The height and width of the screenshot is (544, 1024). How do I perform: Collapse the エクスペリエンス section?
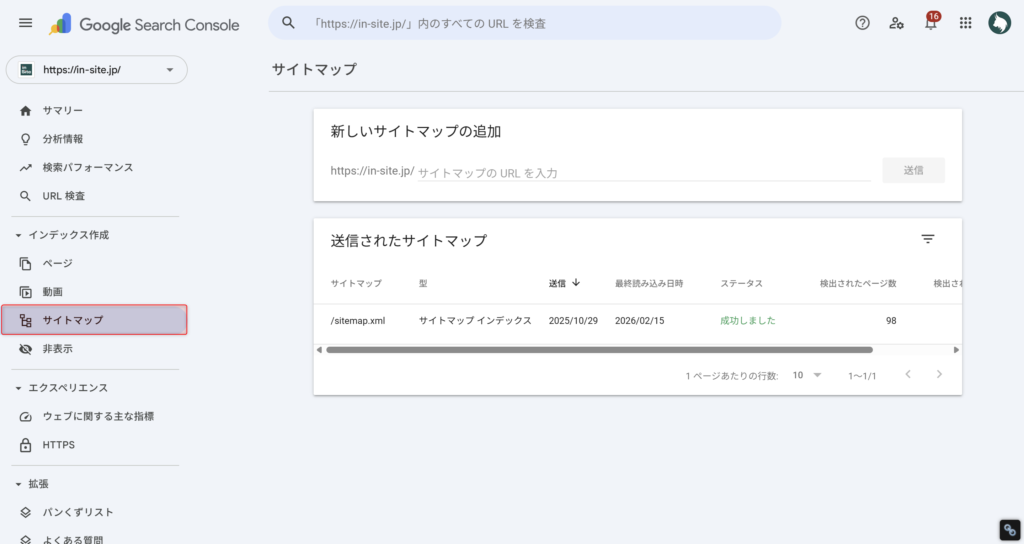tap(18, 388)
